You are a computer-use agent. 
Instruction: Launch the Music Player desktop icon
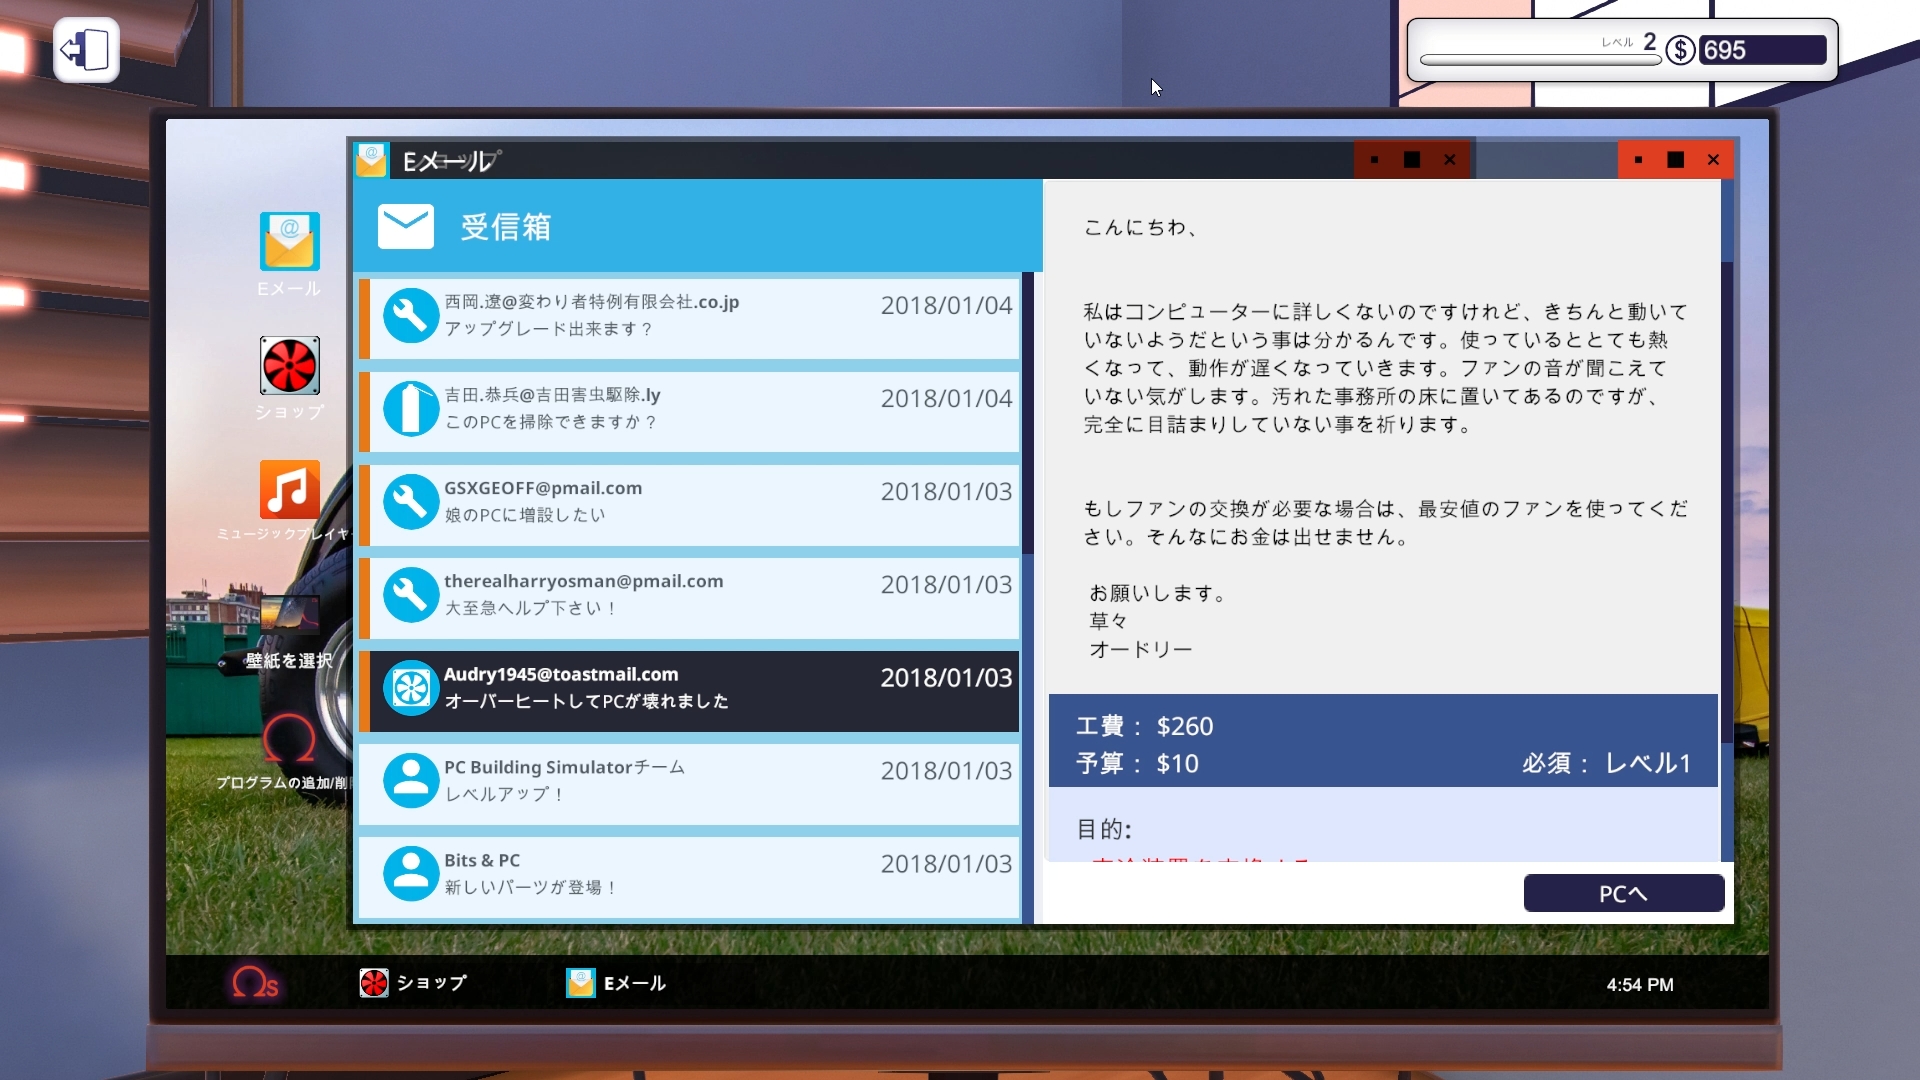point(289,490)
